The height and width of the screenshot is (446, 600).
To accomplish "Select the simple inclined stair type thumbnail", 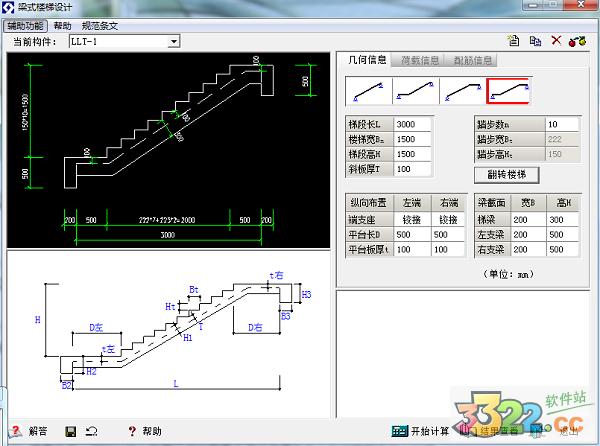I will [369, 91].
